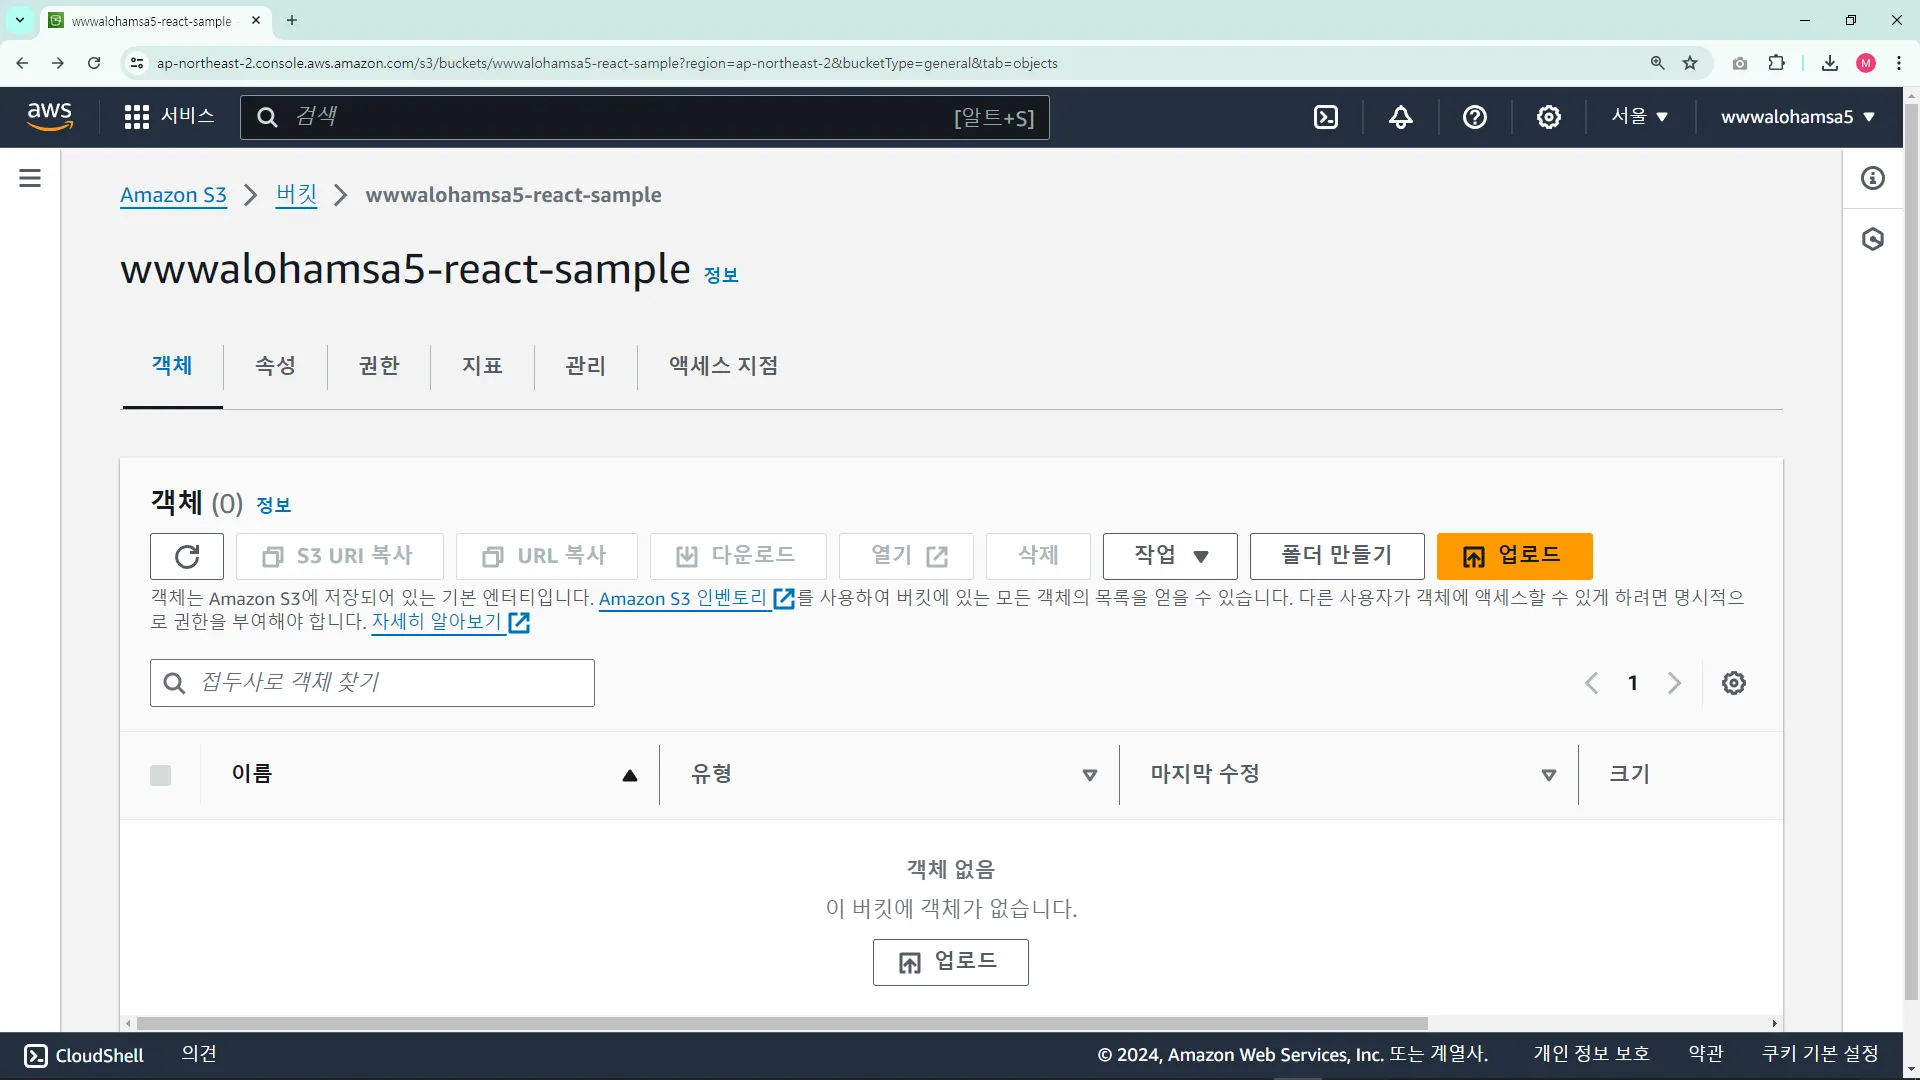Image resolution: width=1920 pixels, height=1080 pixels.
Task: Open the CloudShell terminal icon in header
Action: (x=1326, y=117)
